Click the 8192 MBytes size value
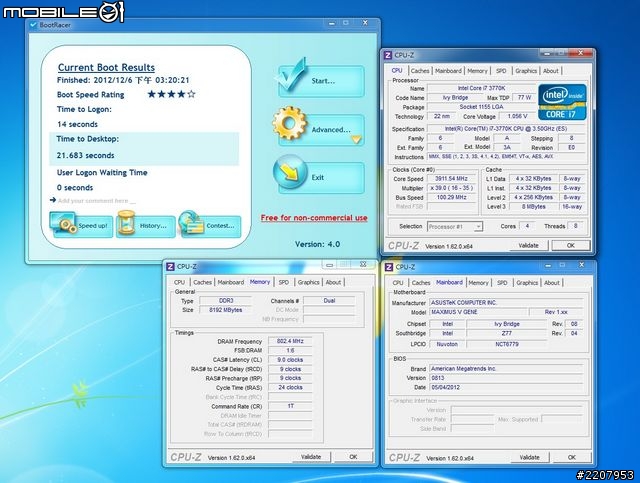 tap(226, 310)
